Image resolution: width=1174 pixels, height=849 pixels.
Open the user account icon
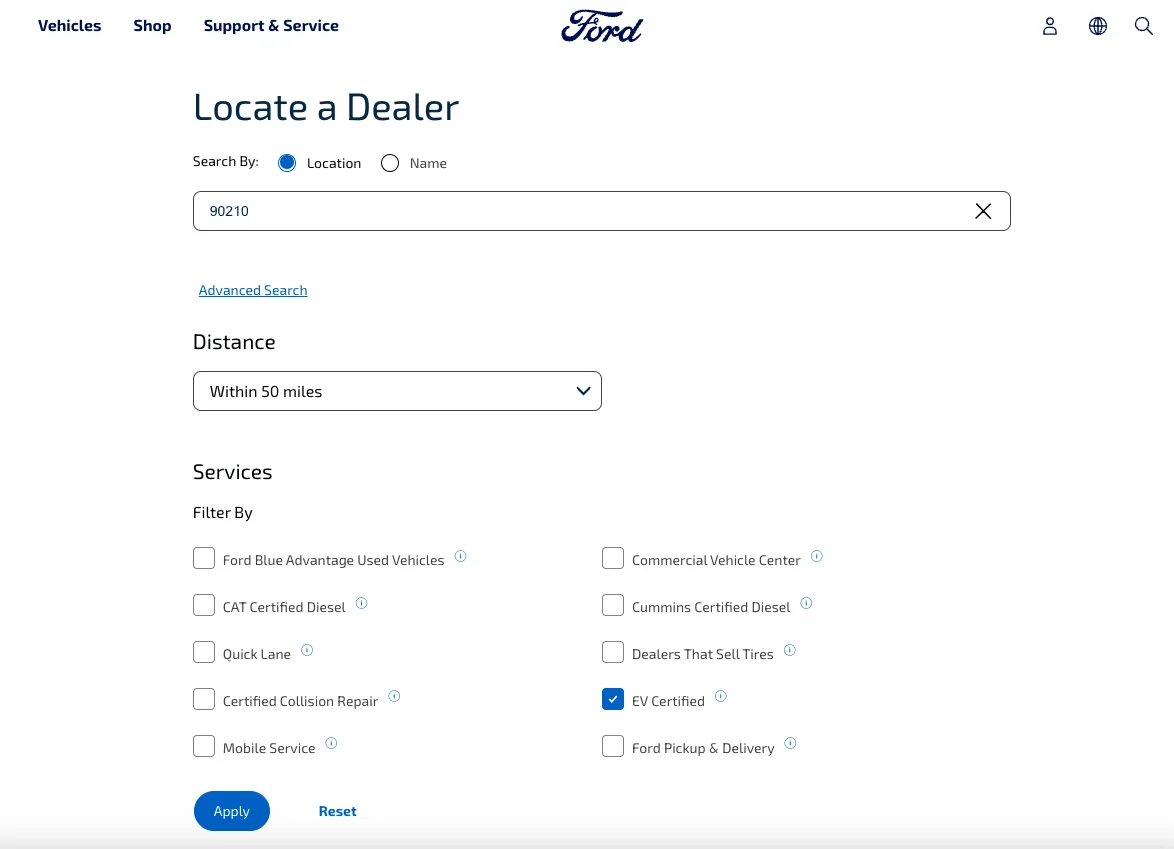(1050, 26)
